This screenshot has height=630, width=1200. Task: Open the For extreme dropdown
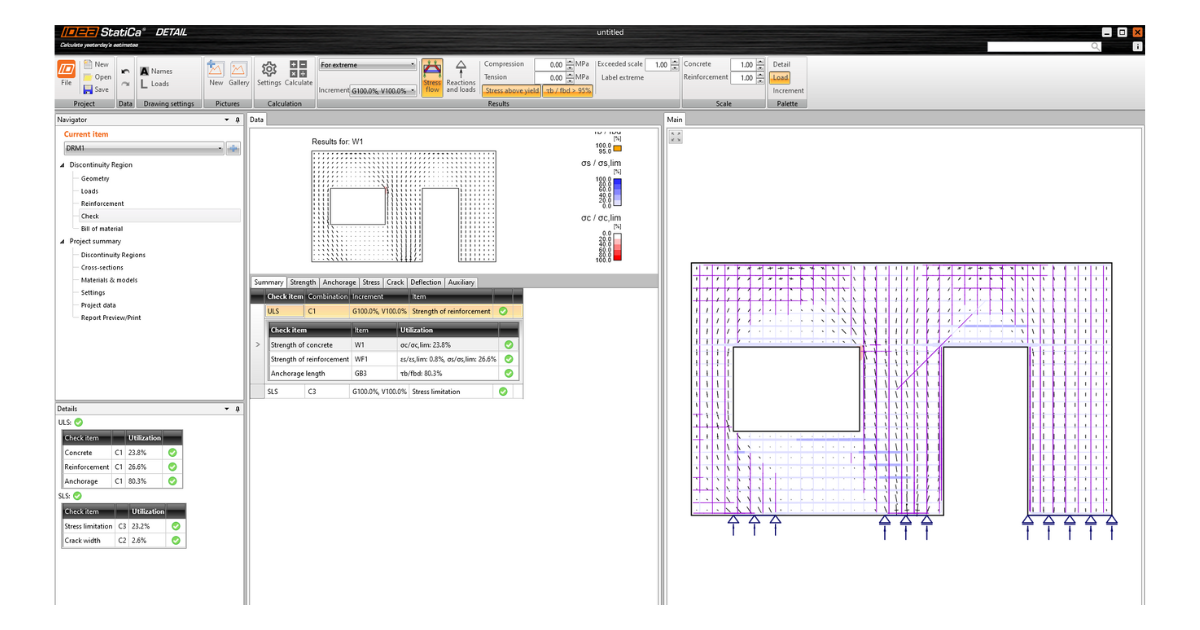(367, 65)
